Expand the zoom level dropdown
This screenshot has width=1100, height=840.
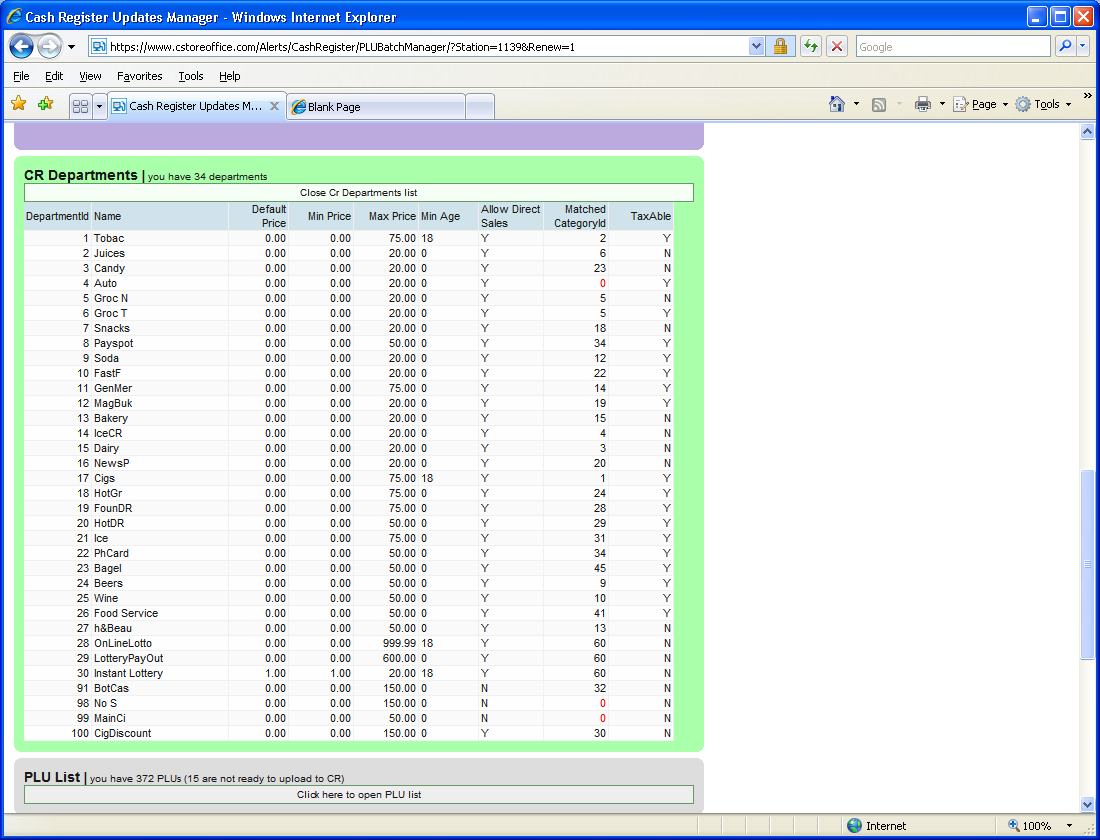coord(1069,826)
